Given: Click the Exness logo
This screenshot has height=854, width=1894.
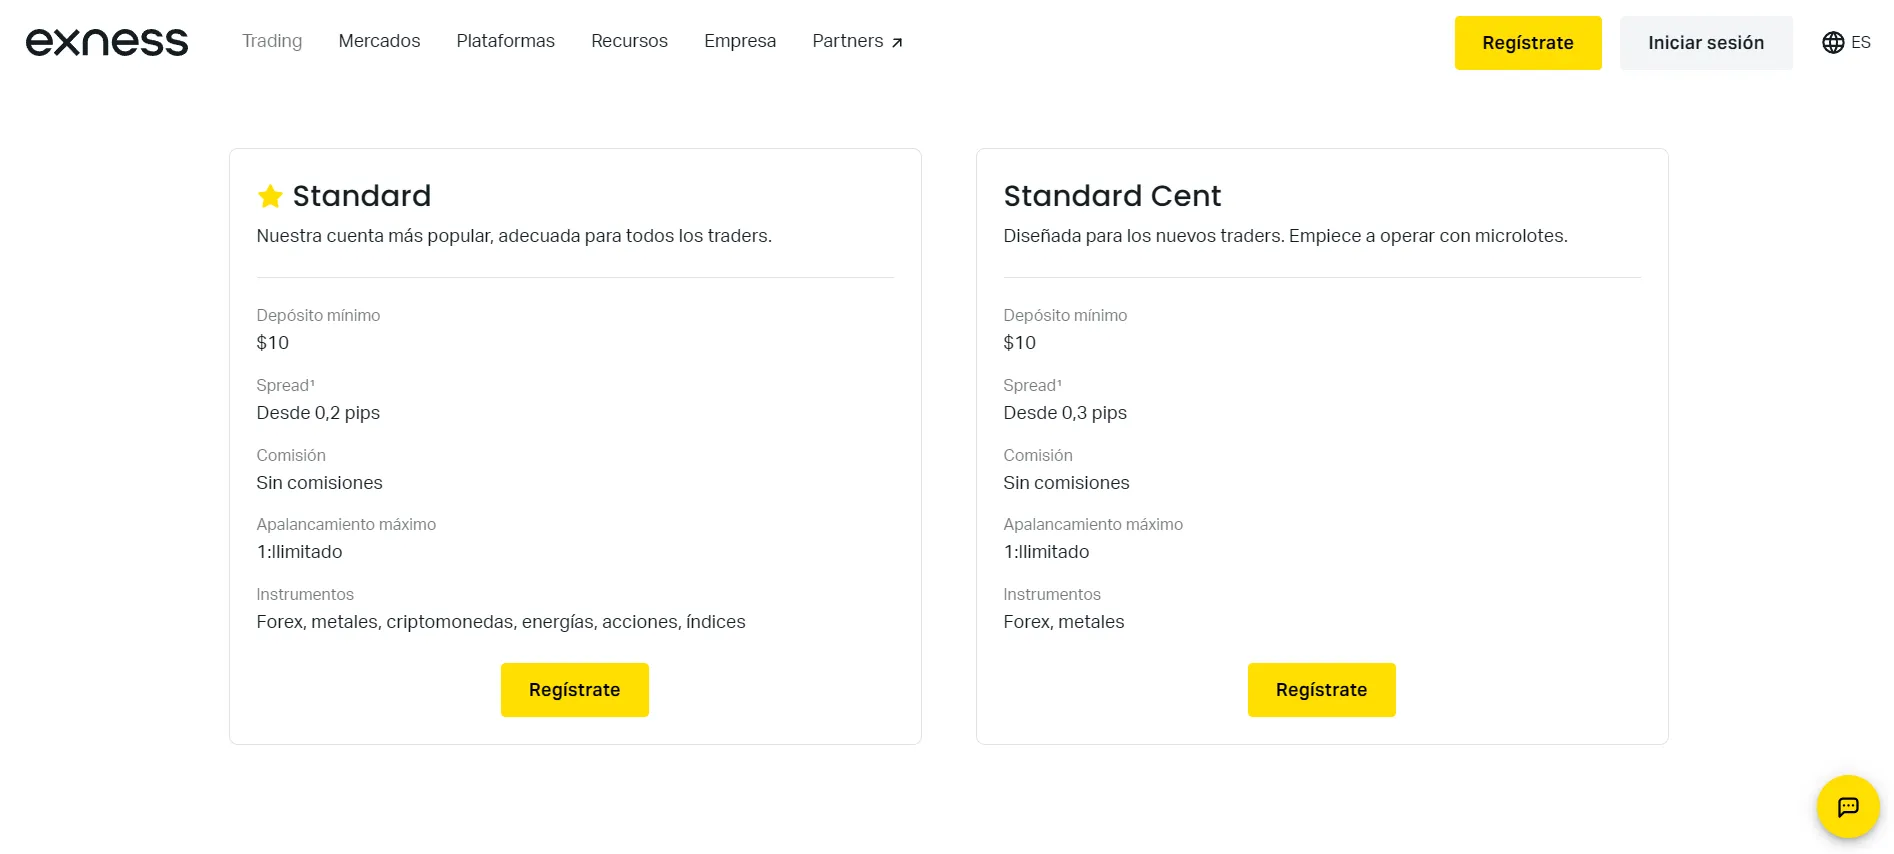Looking at the screenshot, I should coord(107,42).
